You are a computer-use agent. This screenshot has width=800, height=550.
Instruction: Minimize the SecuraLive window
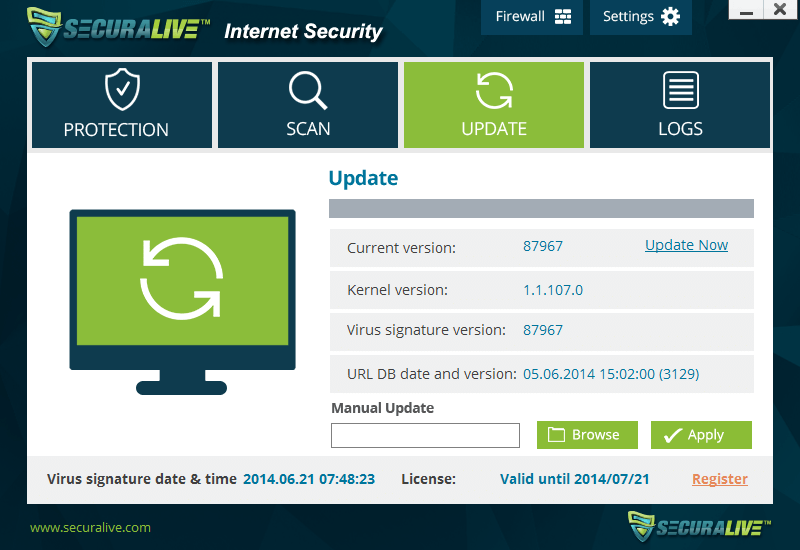pos(746,10)
